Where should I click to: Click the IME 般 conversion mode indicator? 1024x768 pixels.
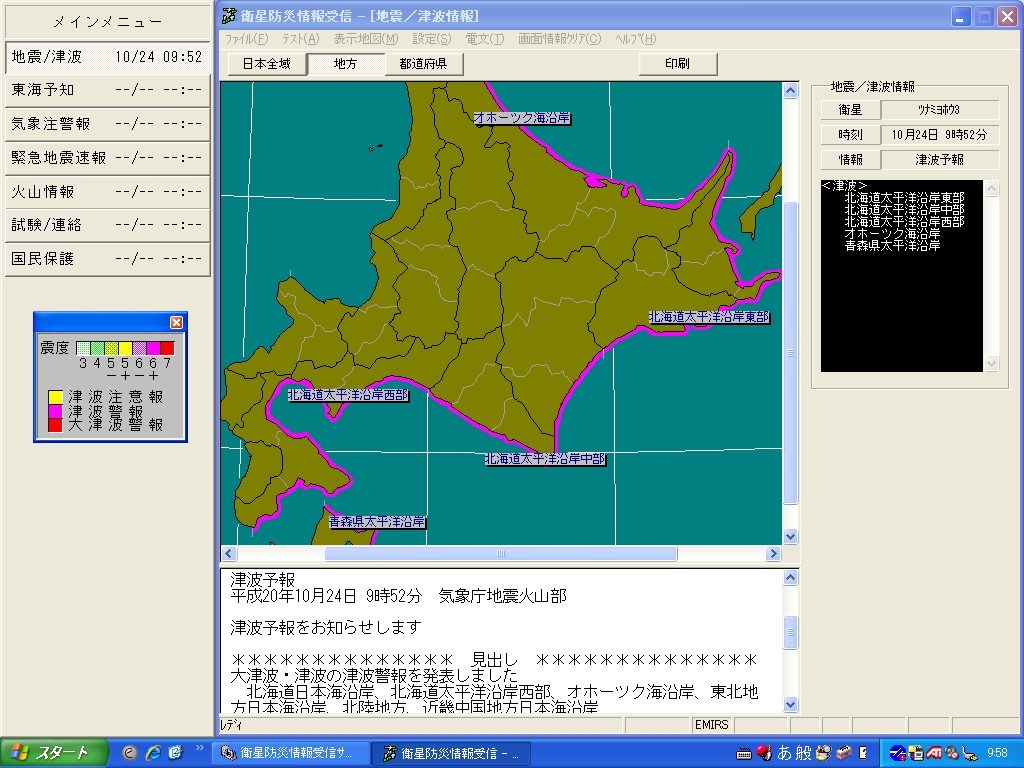click(803, 753)
